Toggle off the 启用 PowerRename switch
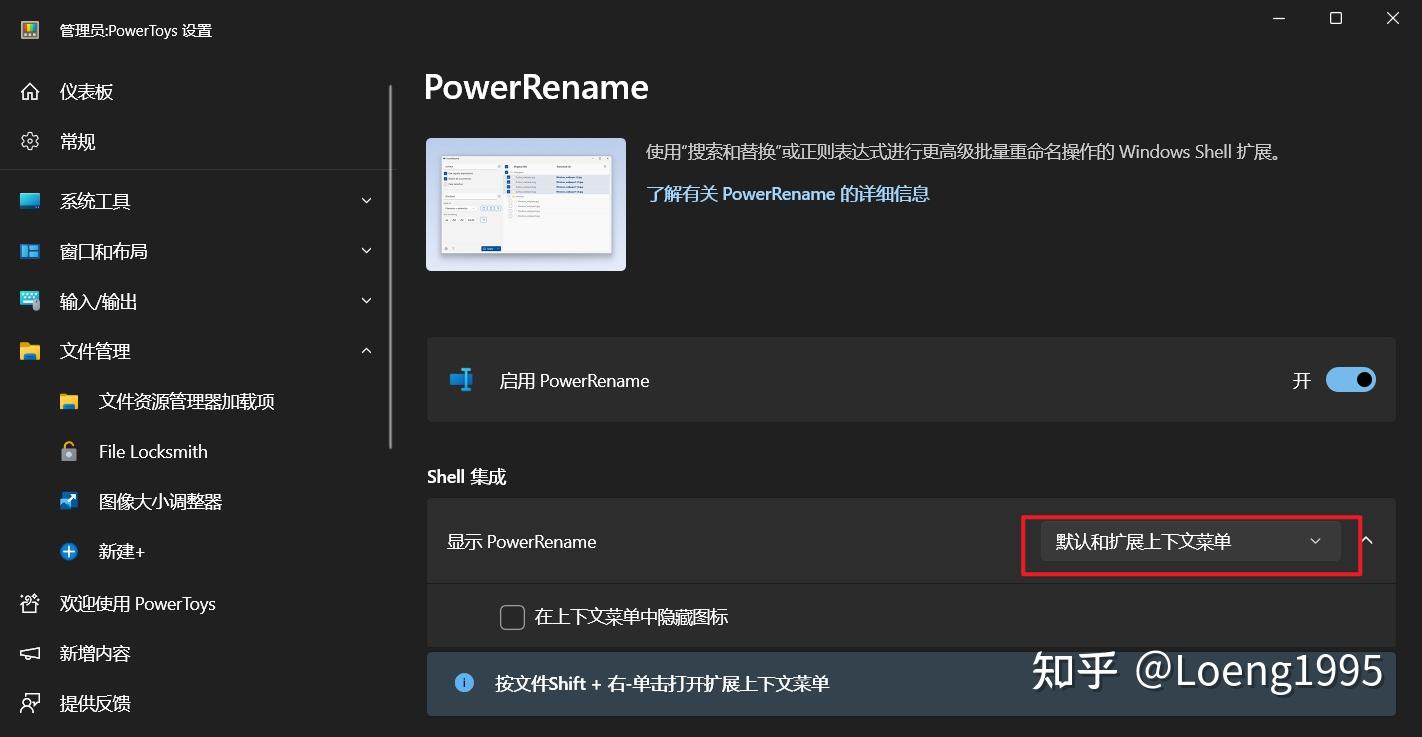The height and width of the screenshot is (737, 1422). (1351, 380)
